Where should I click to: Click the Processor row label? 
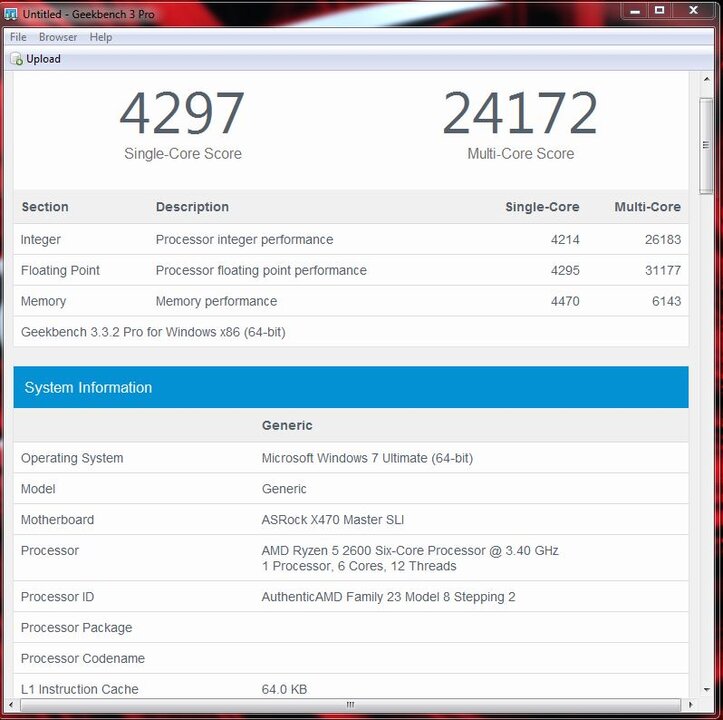click(50, 551)
